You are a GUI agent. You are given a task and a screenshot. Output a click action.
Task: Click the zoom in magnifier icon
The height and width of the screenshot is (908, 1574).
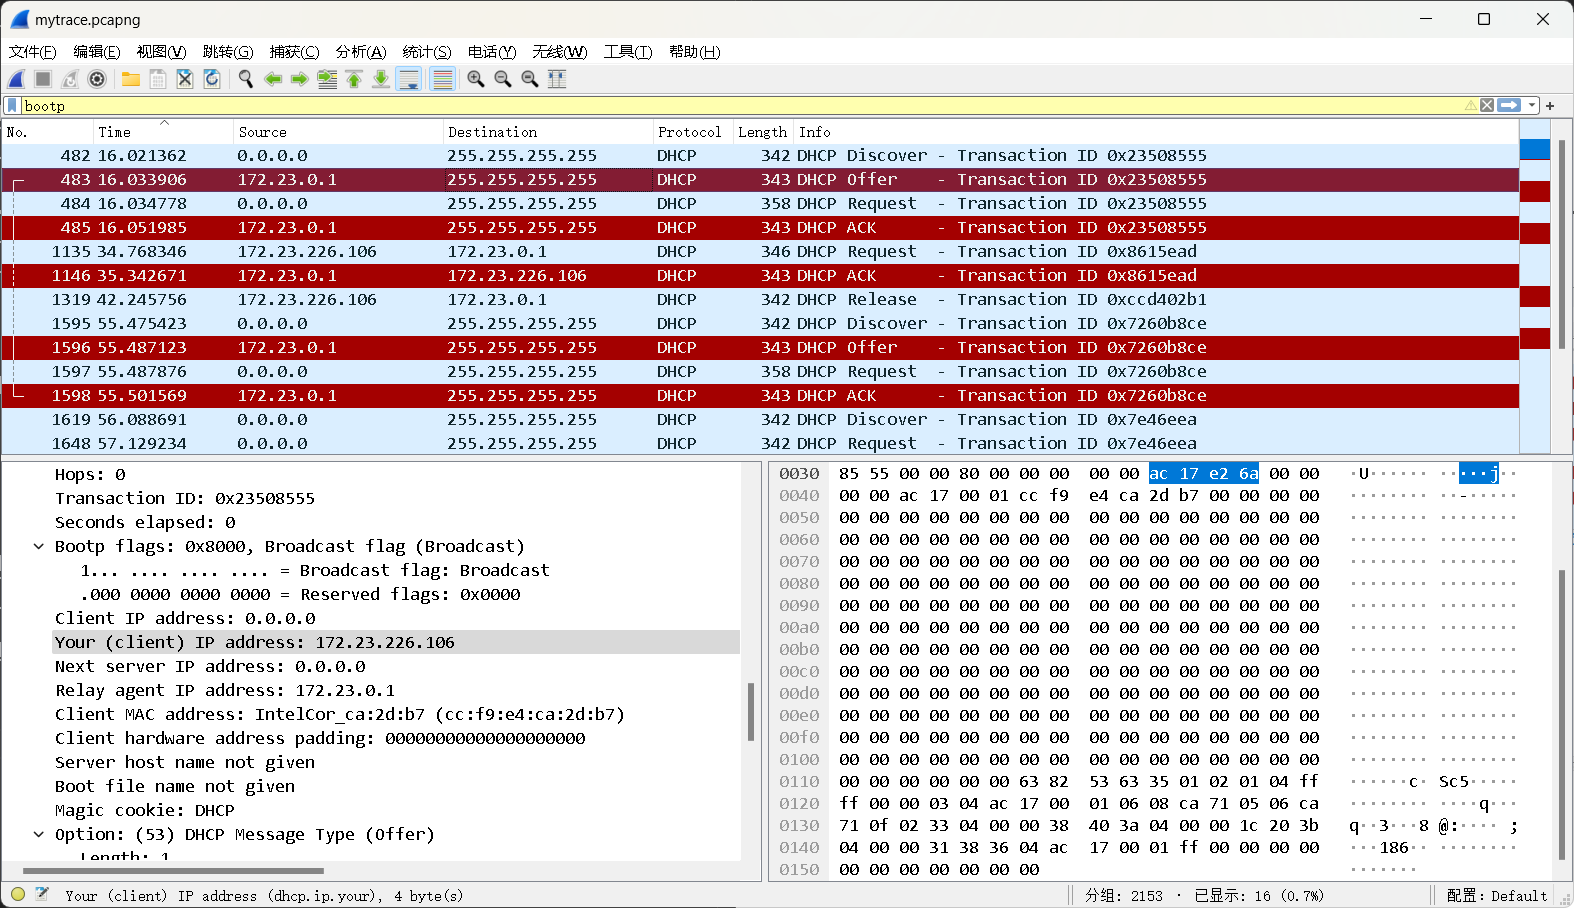[x=476, y=79]
